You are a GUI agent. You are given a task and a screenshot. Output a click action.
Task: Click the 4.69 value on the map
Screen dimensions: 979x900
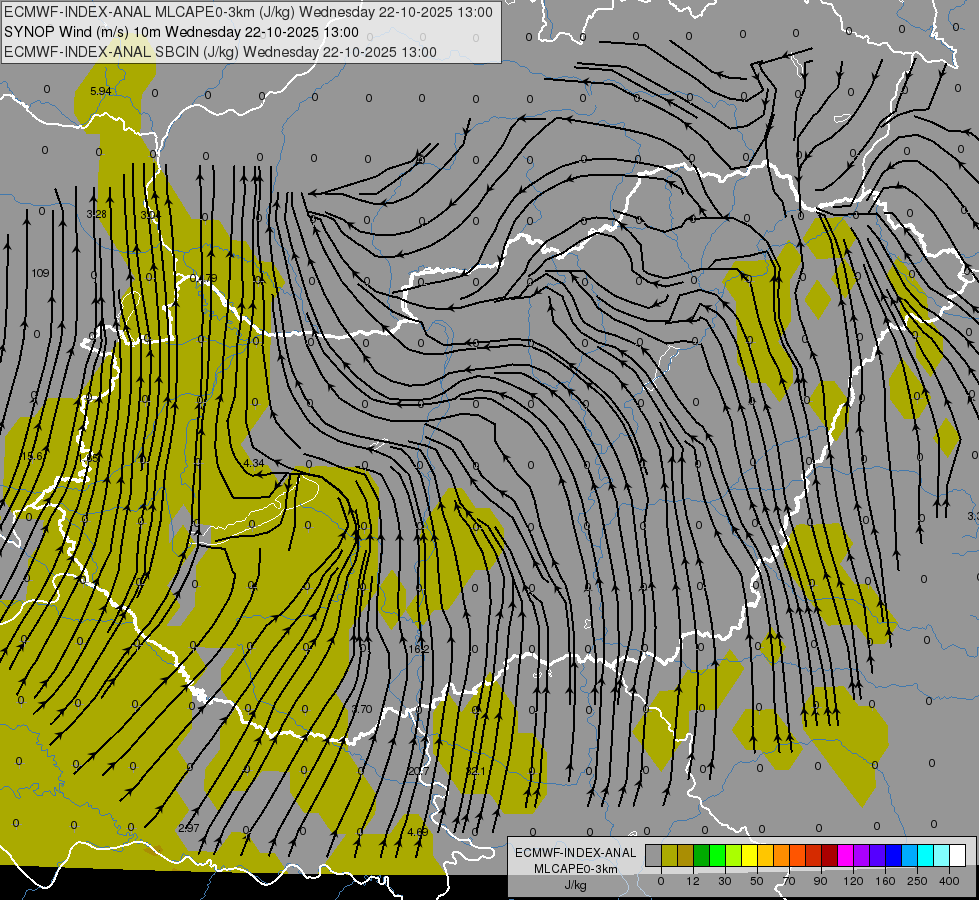coord(418,832)
